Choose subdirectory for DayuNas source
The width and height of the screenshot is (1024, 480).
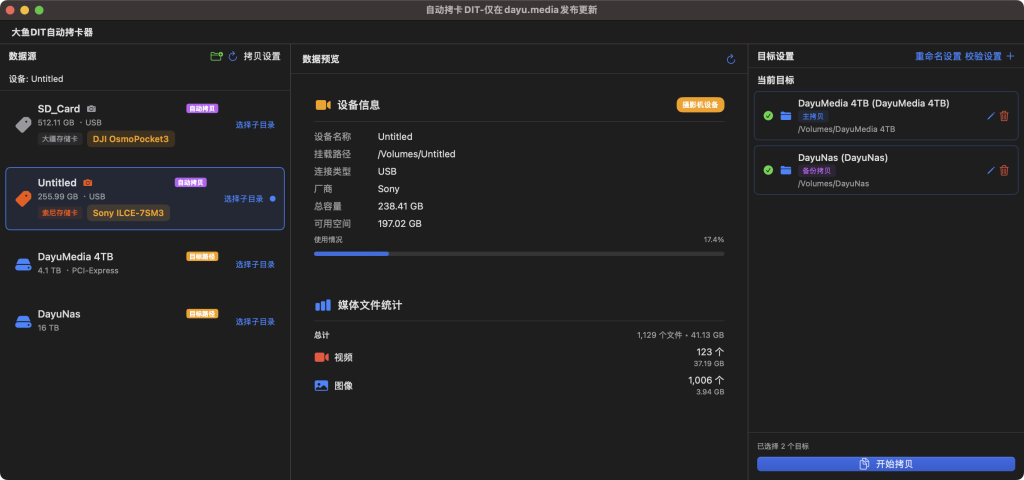[x=255, y=322]
